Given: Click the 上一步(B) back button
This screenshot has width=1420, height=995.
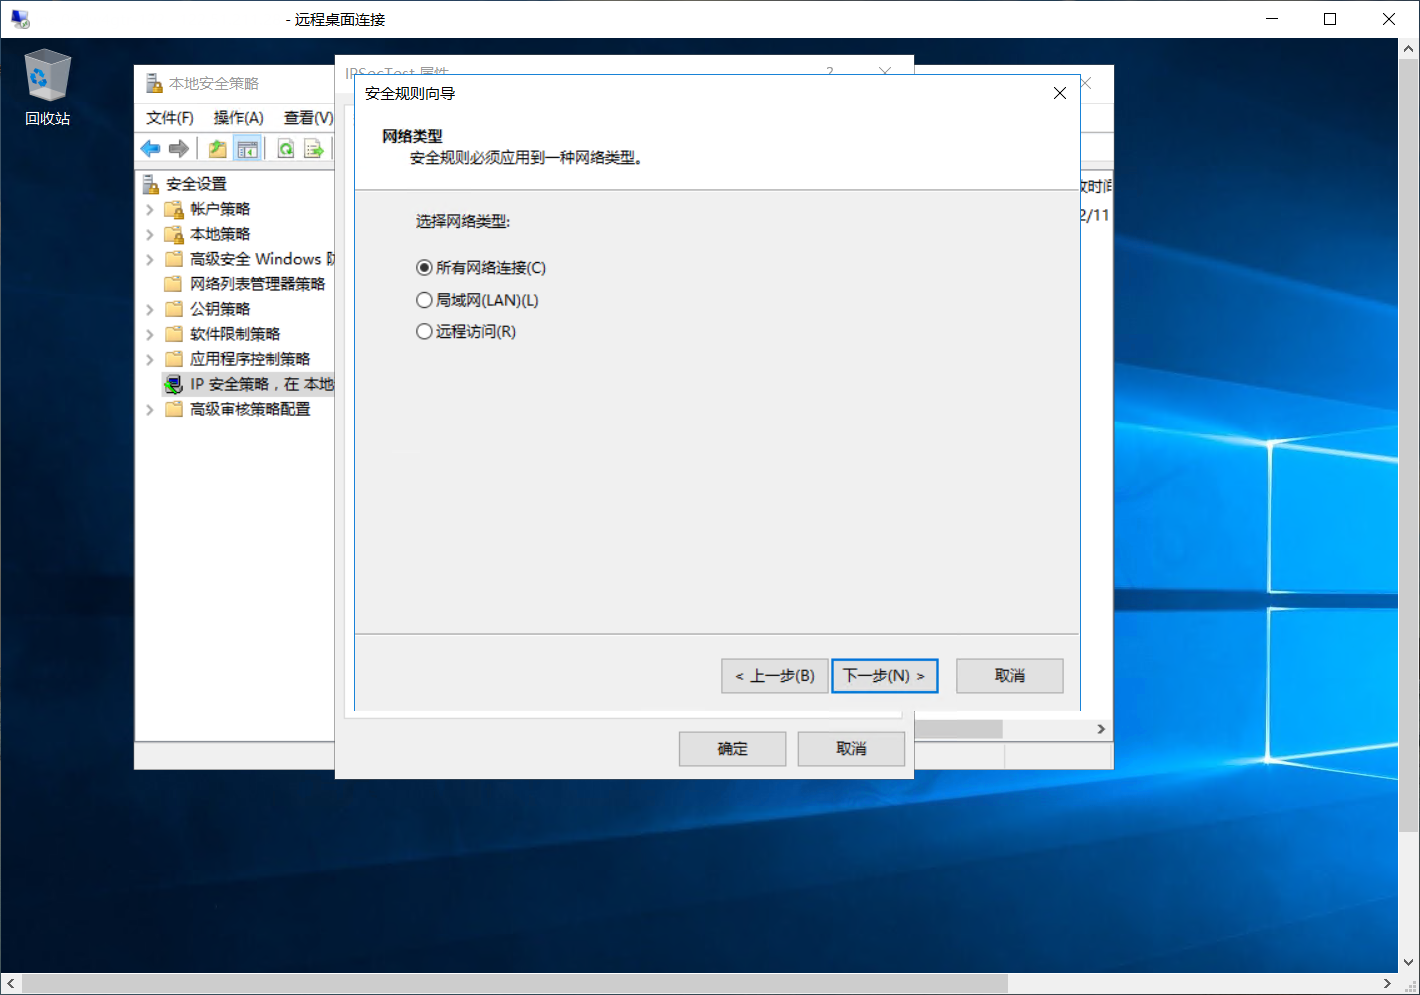Looking at the screenshot, I should click(774, 676).
